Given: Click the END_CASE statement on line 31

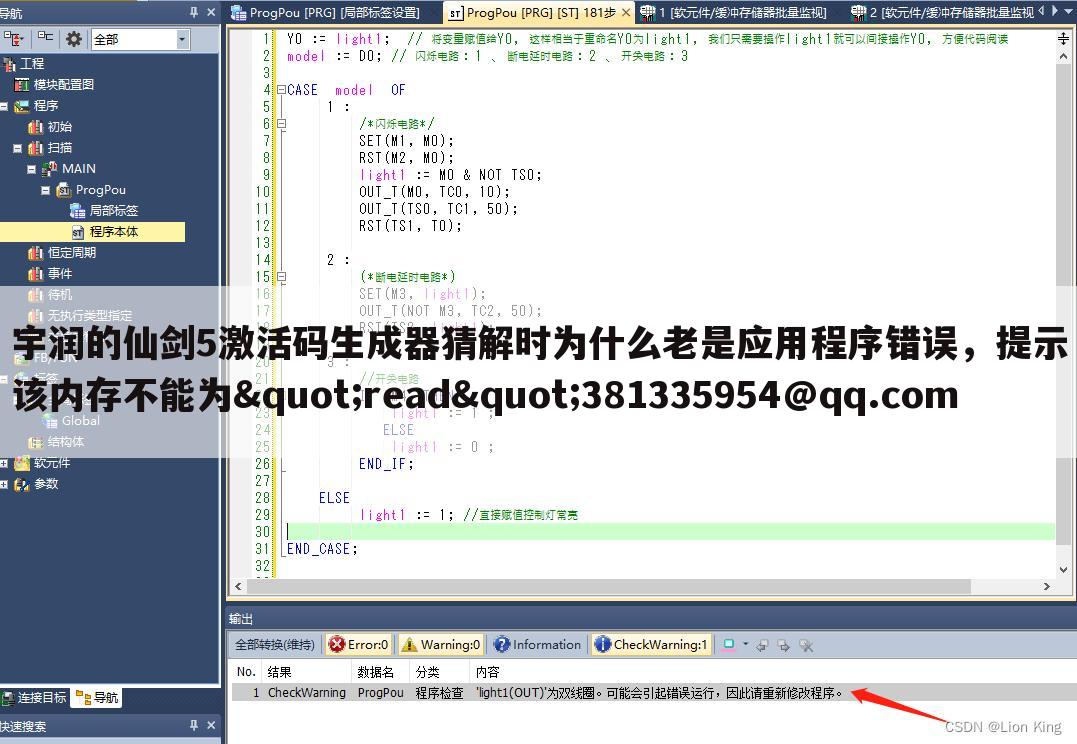Looking at the screenshot, I should pyautogui.click(x=322, y=549).
